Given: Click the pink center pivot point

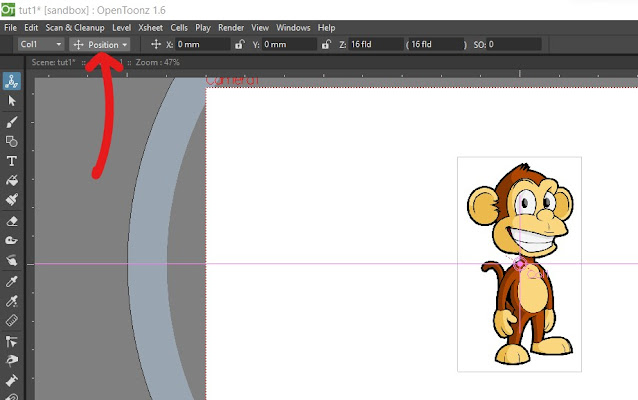Looking at the screenshot, I should [520, 264].
